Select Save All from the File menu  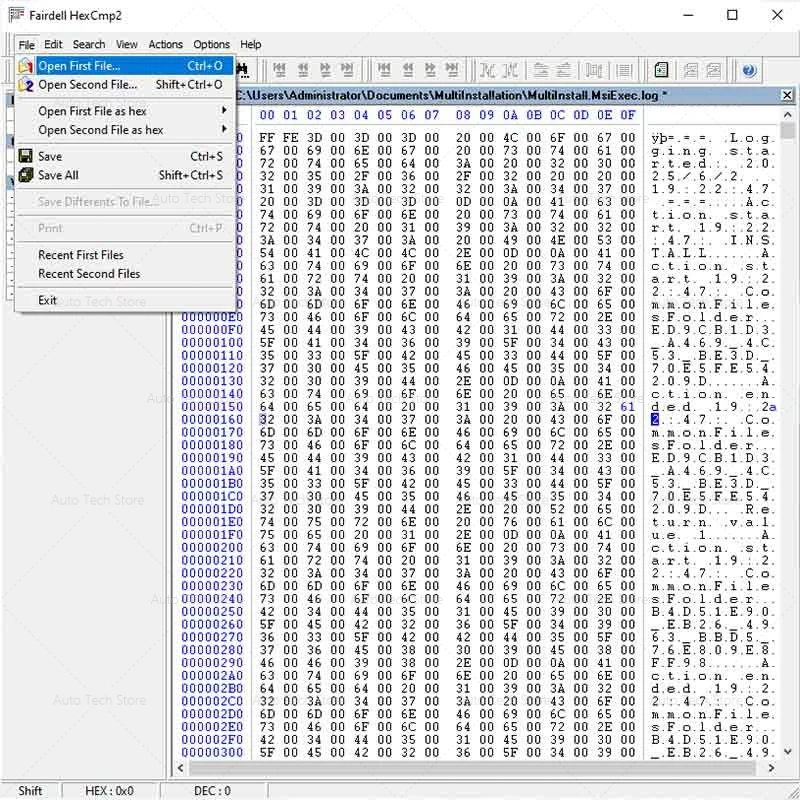click(x=126, y=176)
